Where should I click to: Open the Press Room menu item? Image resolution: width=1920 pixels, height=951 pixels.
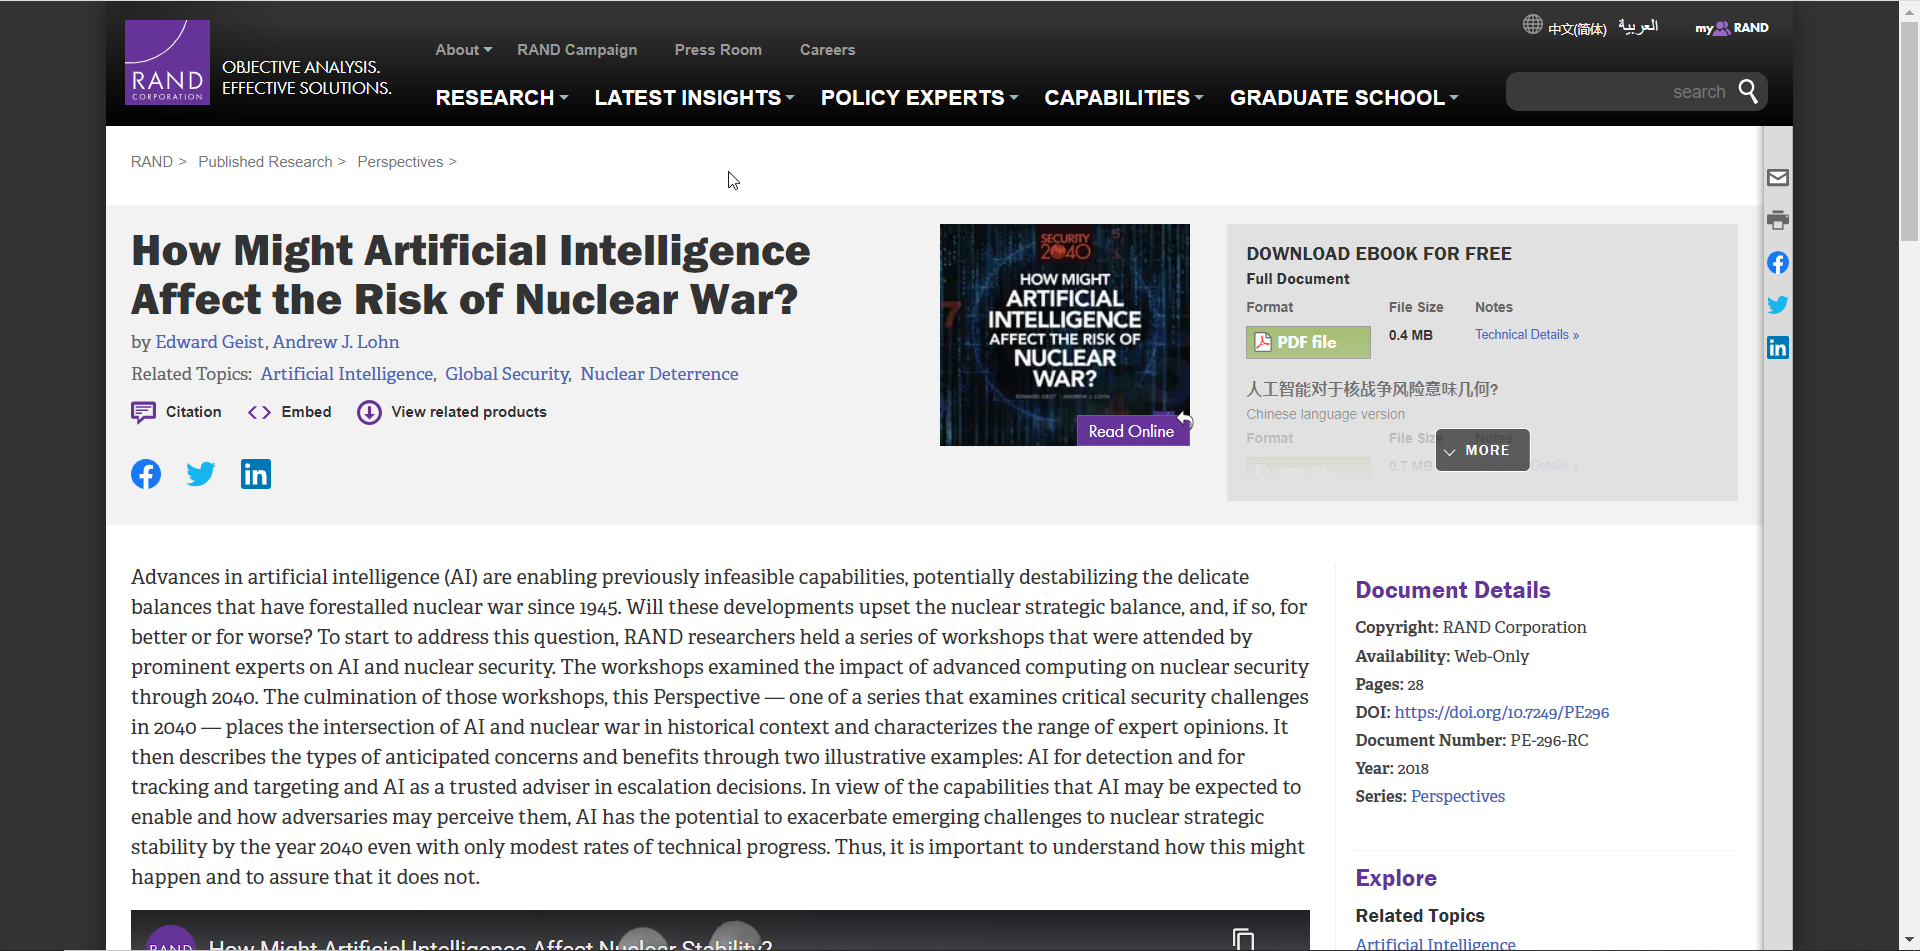click(x=718, y=50)
